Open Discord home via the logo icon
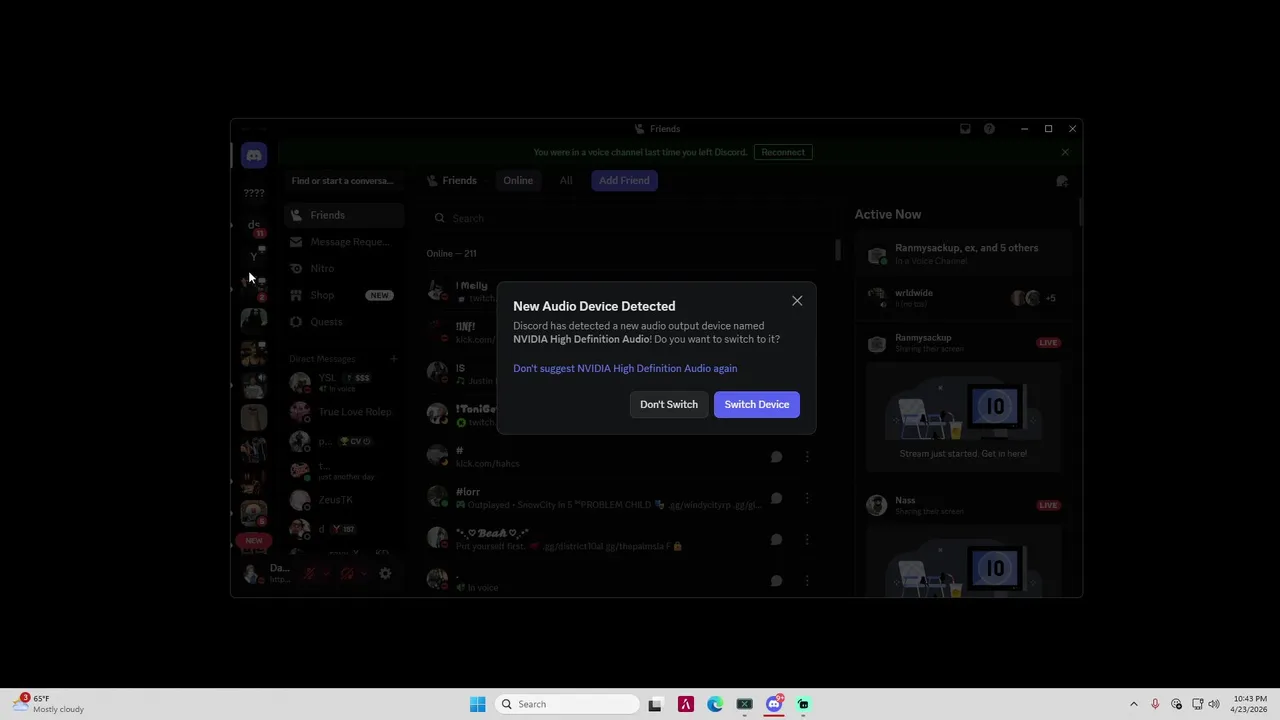The height and width of the screenshot is (720, 1280). click(254, 155)
